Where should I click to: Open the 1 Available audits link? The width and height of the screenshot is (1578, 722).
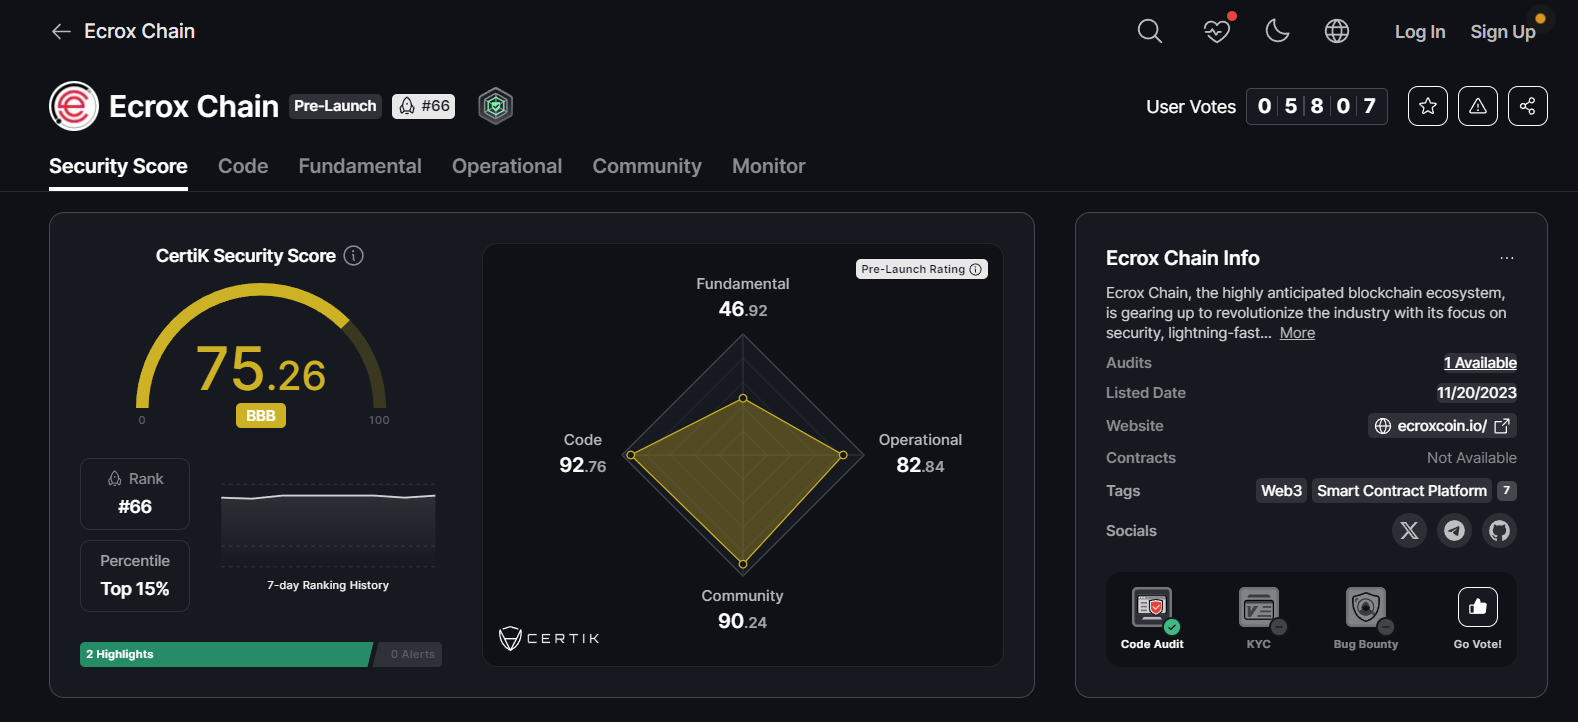pyautogui.click(x=1480, y=363)
